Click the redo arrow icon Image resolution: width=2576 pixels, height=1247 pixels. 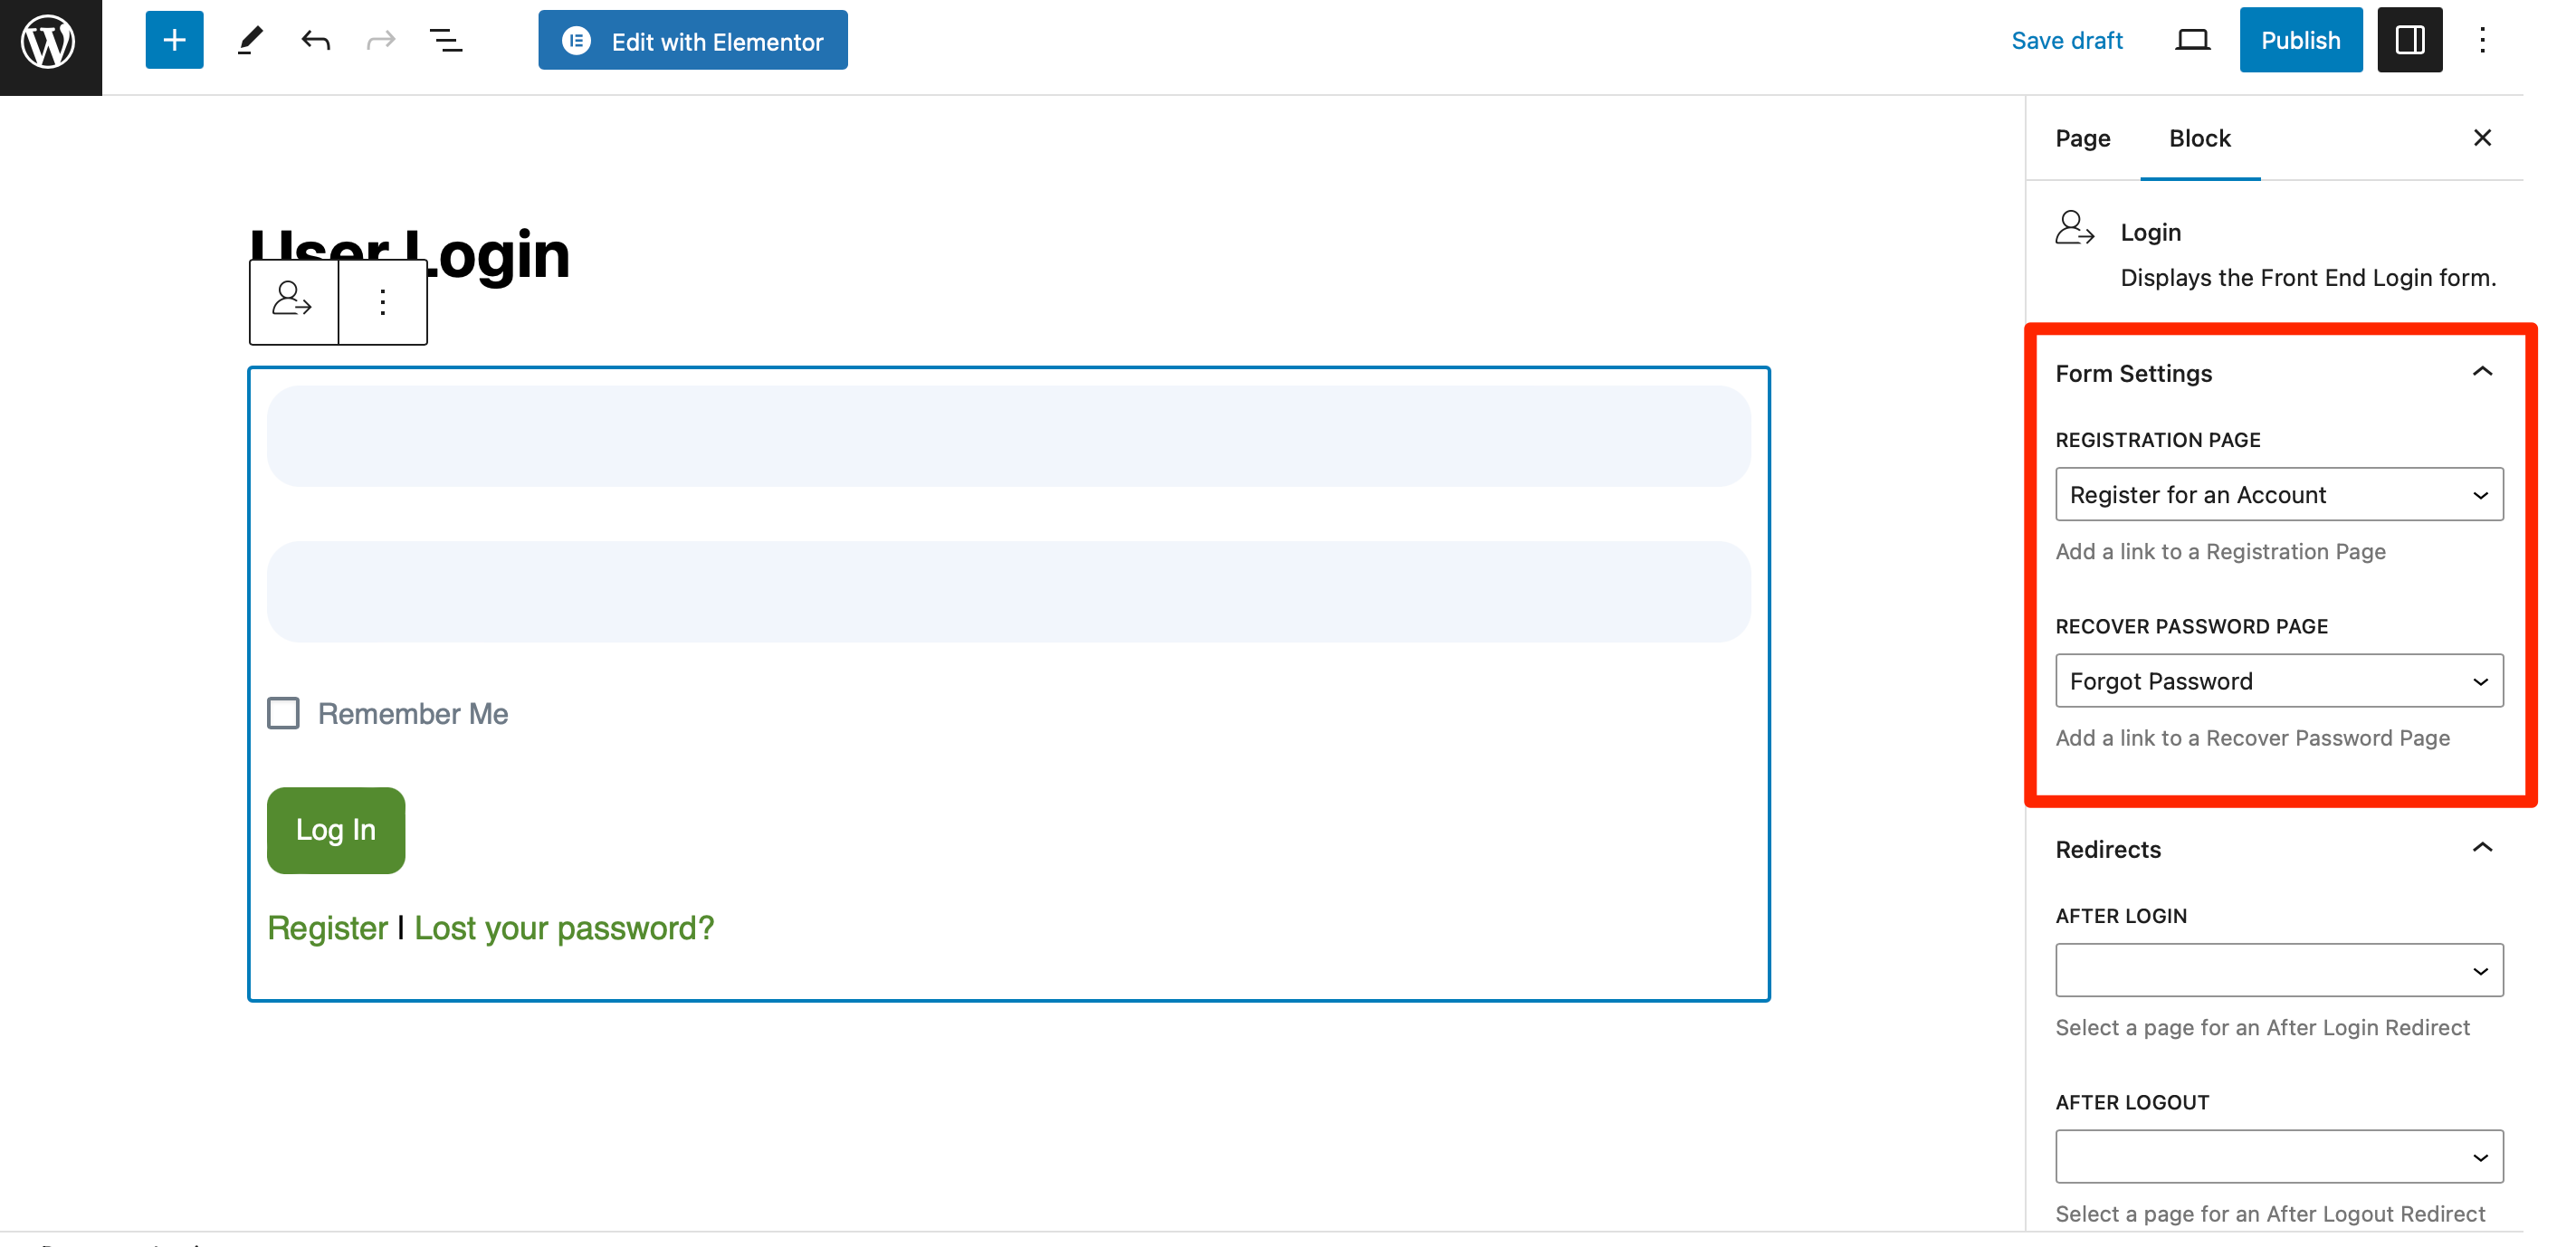(381, 41)
